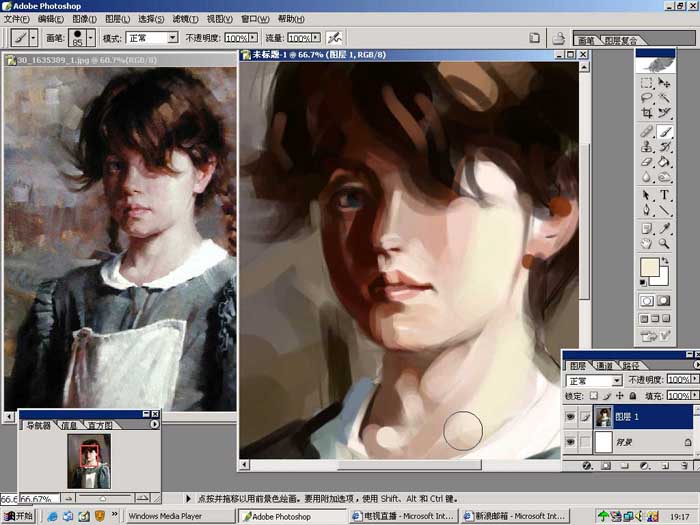Add a layer mask in Layers panel
700x525 pixels.
[x=606, y=466]
